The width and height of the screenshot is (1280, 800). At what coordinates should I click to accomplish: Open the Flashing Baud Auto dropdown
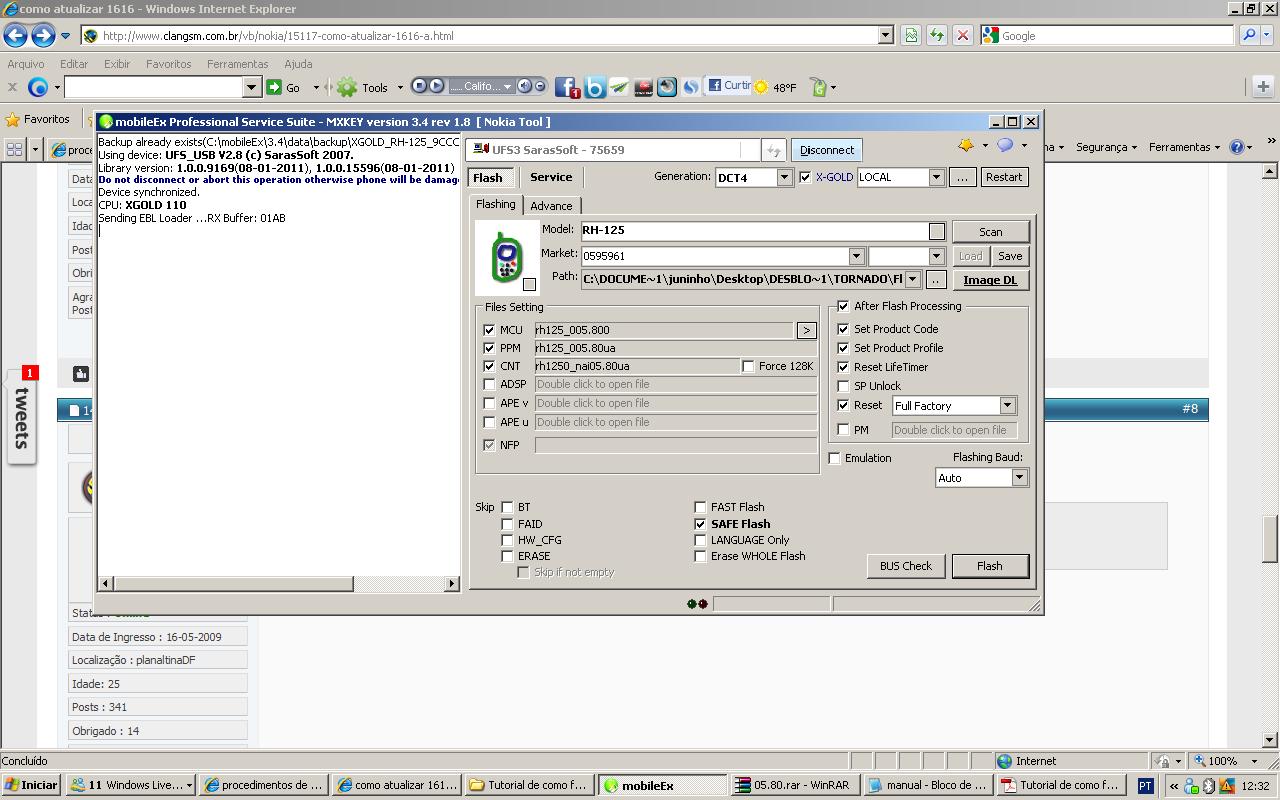click(x=1019, y=478)
